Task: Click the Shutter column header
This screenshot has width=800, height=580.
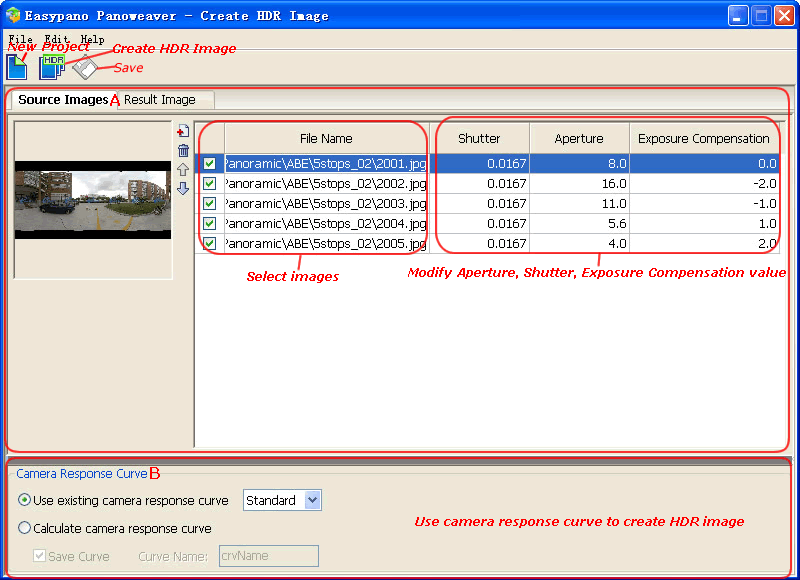Action: (x=479, y=138)
